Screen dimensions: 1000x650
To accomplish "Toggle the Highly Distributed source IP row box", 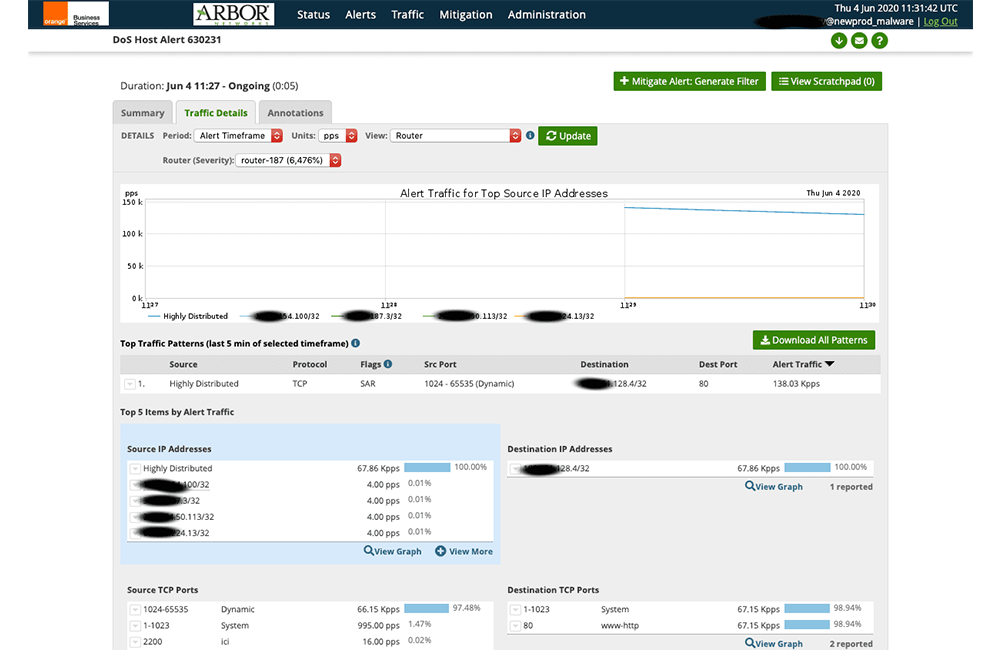I will point(135,469).
